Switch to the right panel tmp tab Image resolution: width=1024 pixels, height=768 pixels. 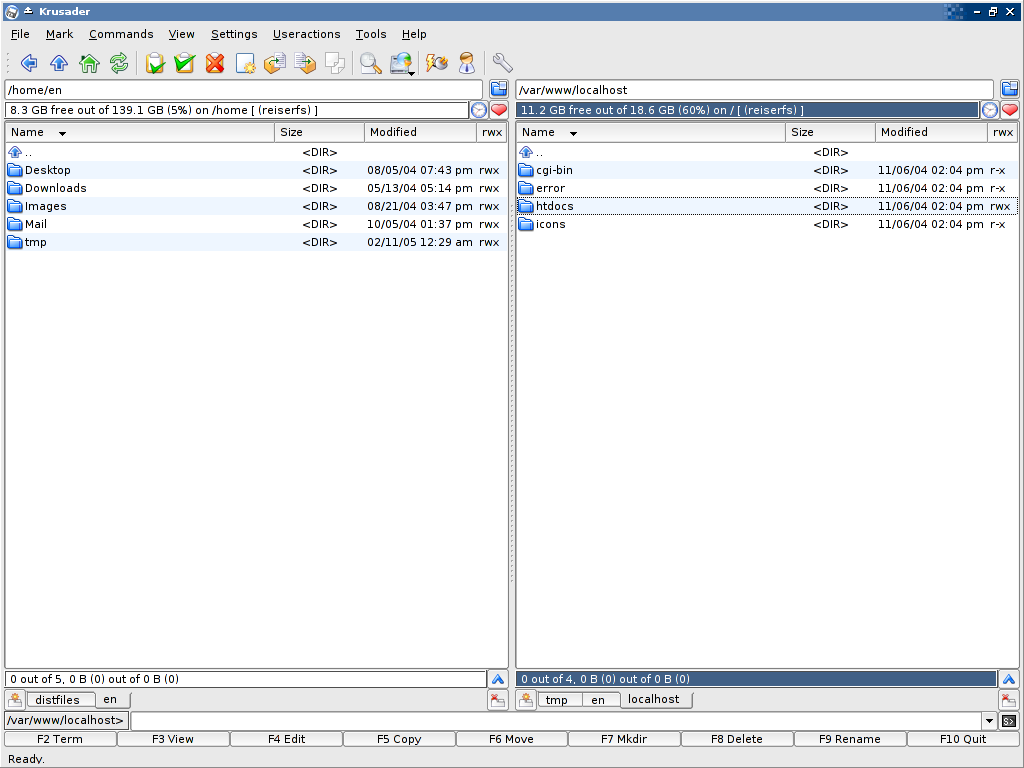pos(559,700)
